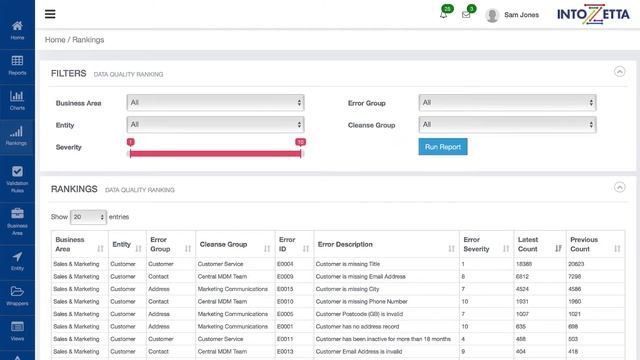This screenshot has height=360, width=640.
Task: Click 'Customer is missing Title' description
Action: (348, 264)
